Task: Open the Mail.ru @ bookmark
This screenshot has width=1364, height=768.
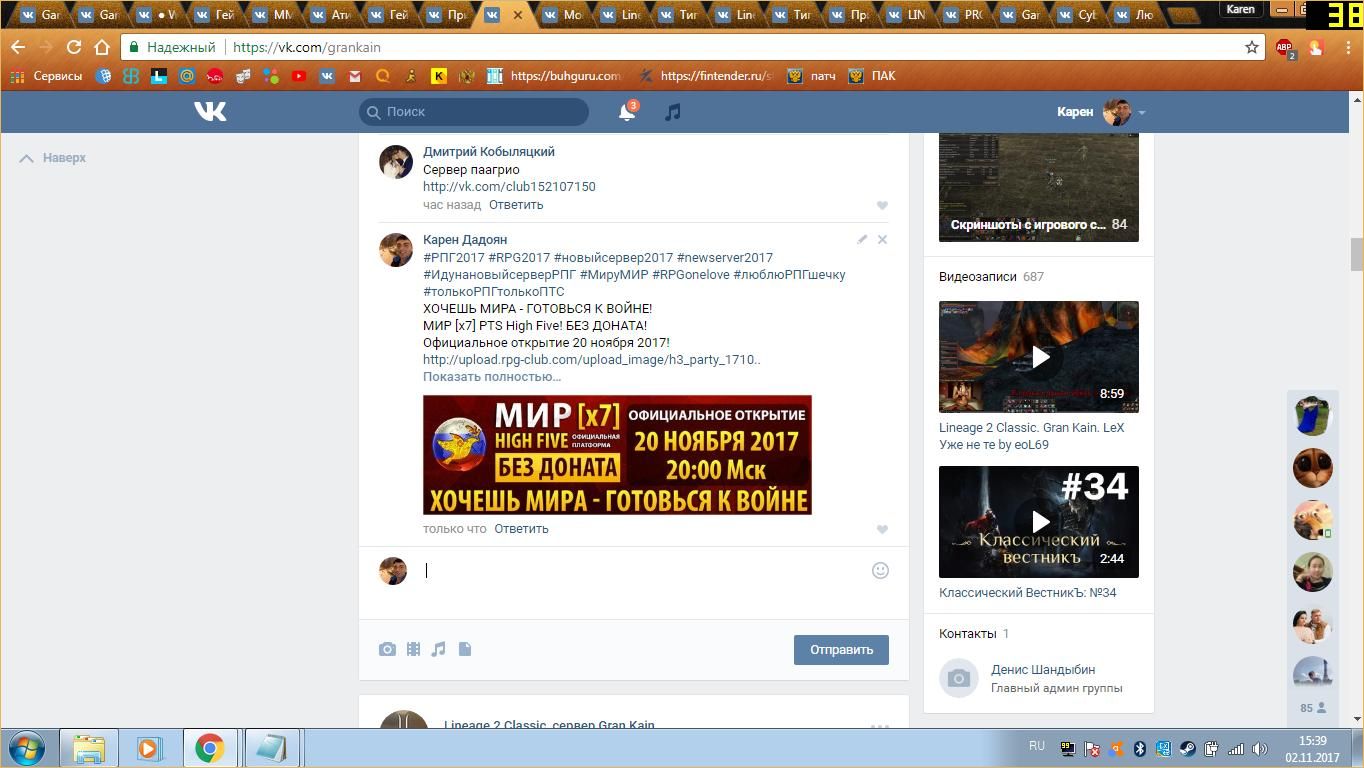Action: click(x=187, y=76)
